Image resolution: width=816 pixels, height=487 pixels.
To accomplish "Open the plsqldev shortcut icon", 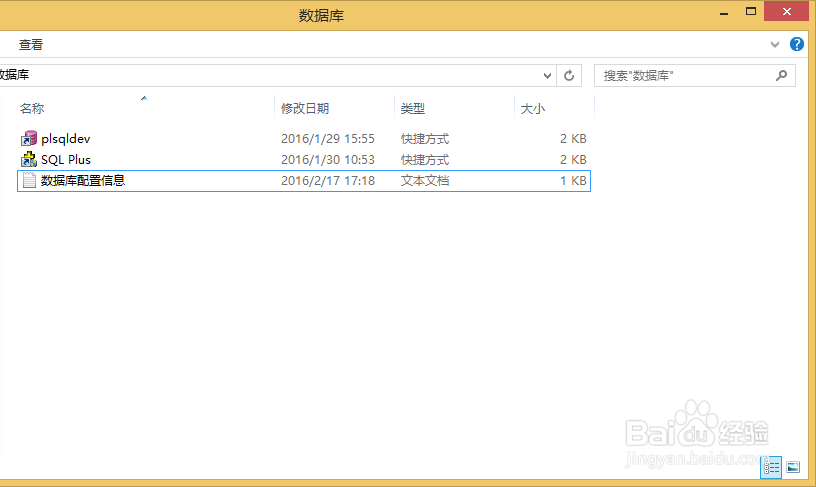I will point(29,138).
